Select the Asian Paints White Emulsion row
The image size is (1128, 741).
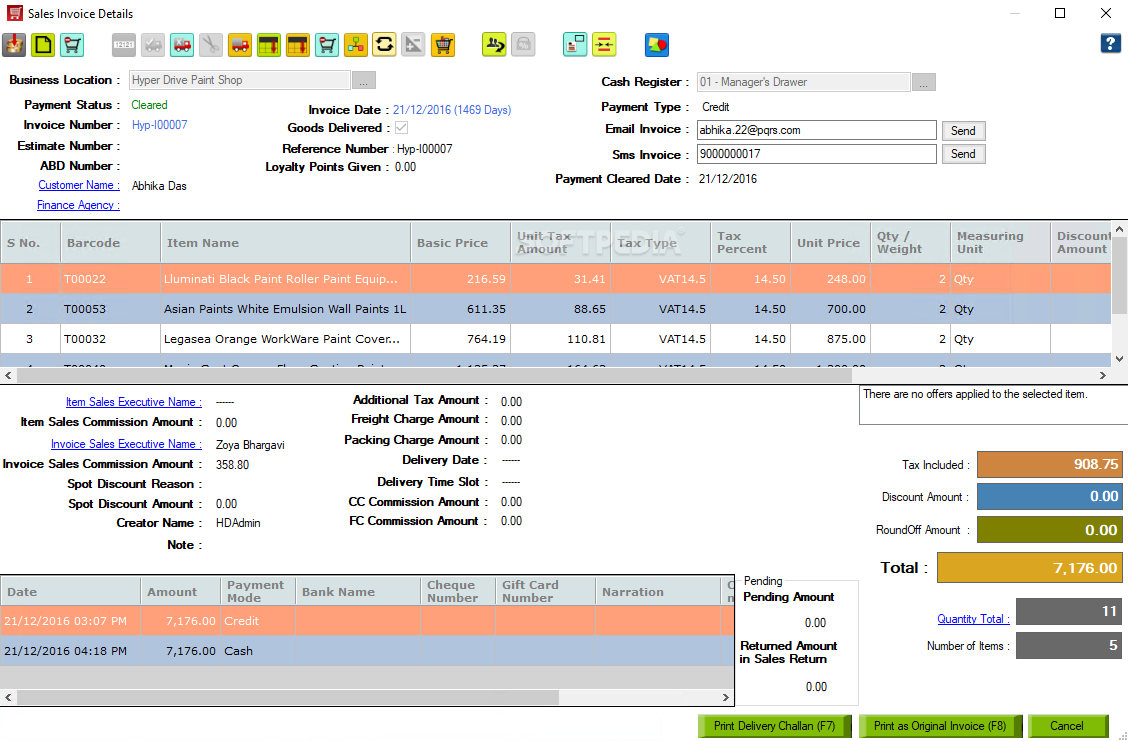point(555,309)
